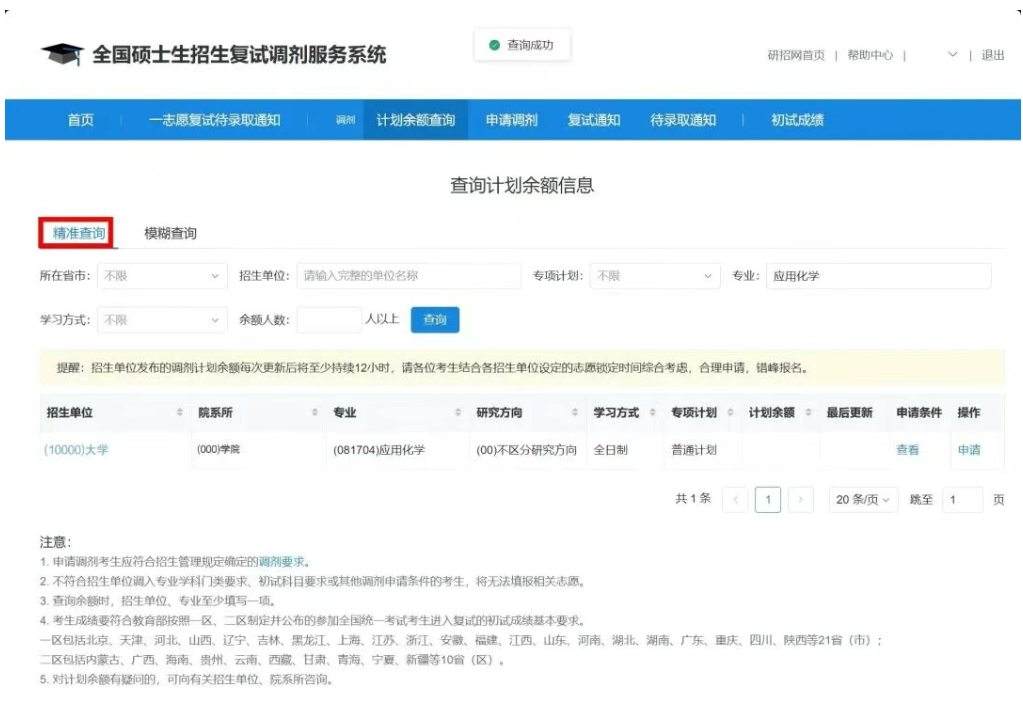Expand the 专项计划 dropdown
This screenshot has width=1023, height=720.
click(x=654, y=276)
